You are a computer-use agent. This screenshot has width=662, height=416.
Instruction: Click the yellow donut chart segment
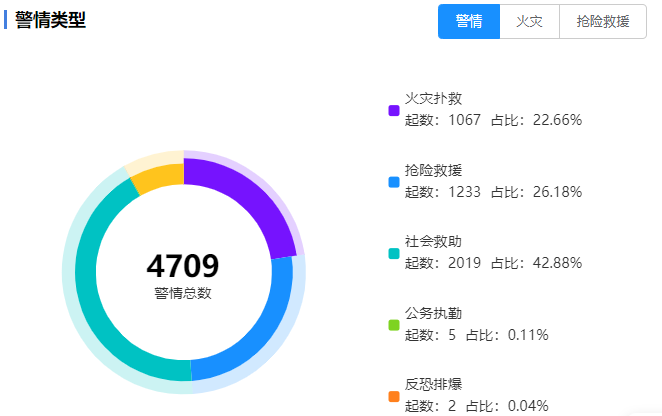(x=160, y=179)
